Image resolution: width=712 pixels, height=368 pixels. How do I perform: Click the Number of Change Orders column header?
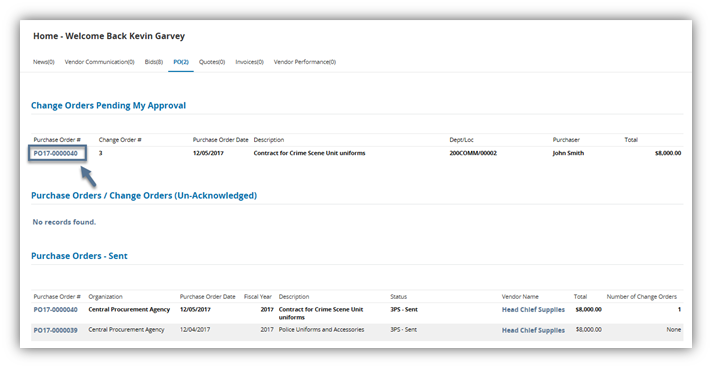642,297
